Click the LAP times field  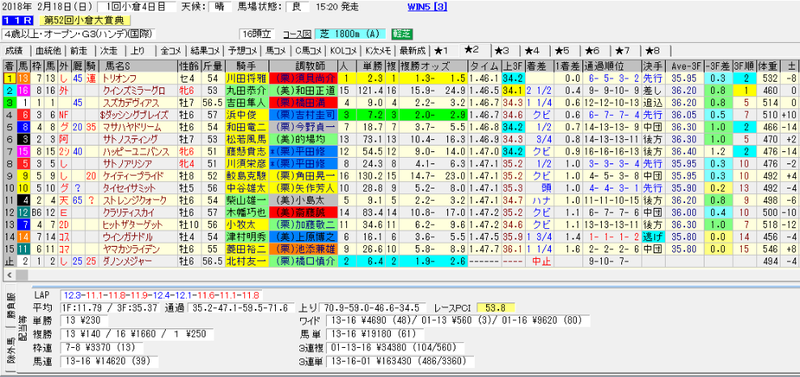[161, 295]
